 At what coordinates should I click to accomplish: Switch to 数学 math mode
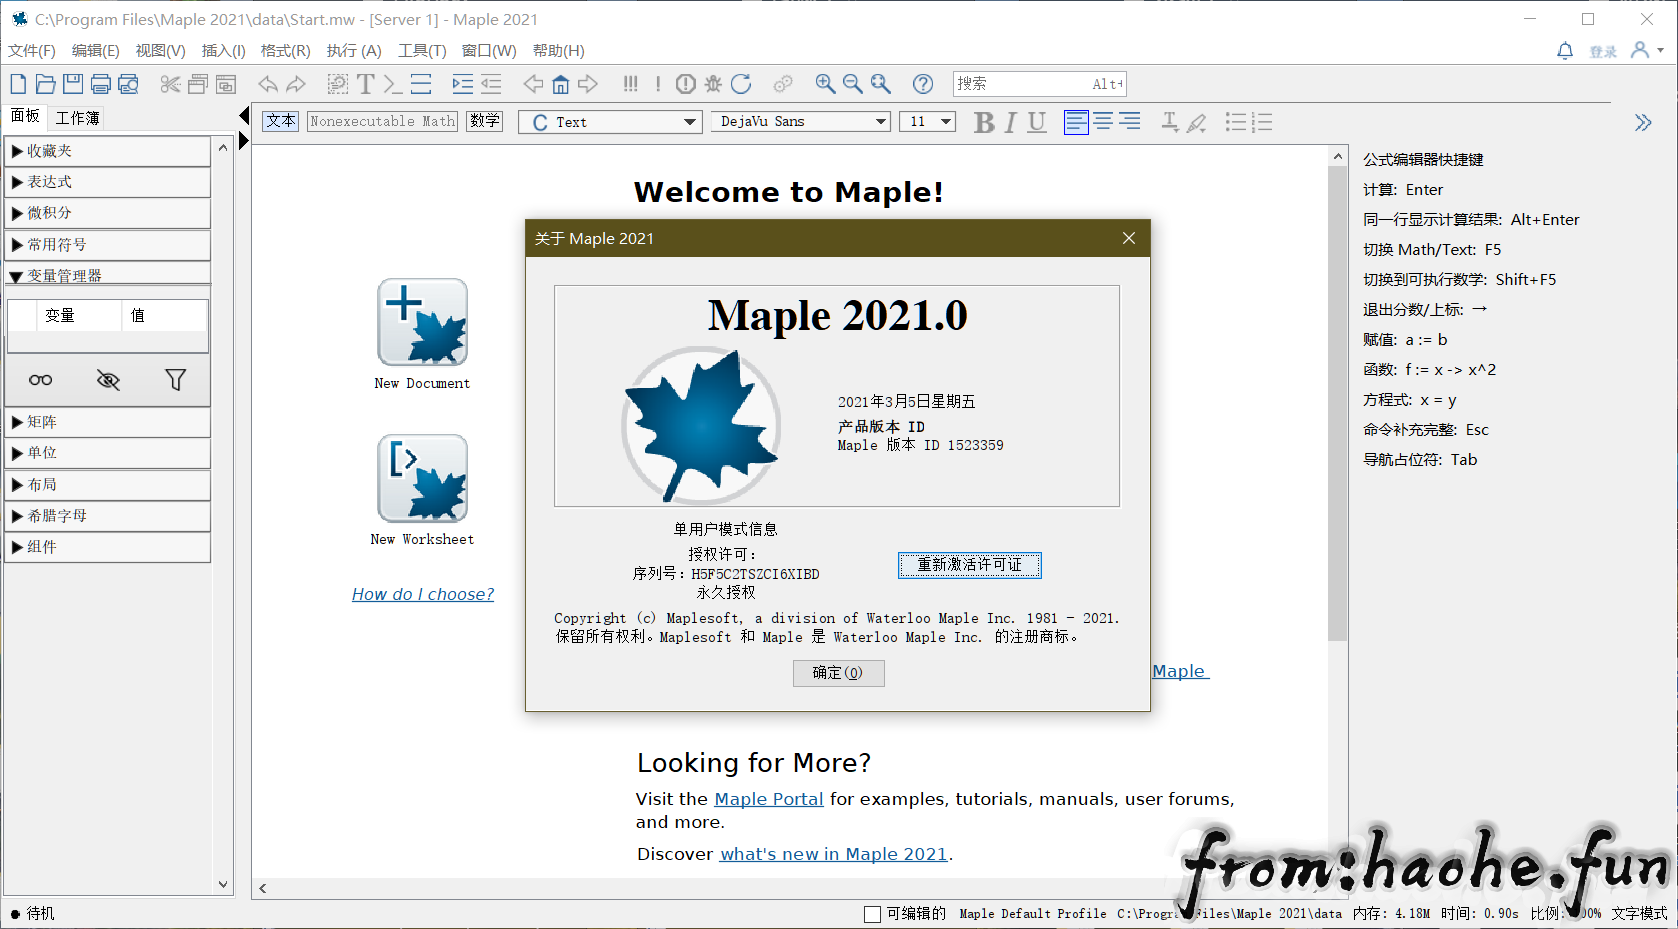[x=484, y=121]
